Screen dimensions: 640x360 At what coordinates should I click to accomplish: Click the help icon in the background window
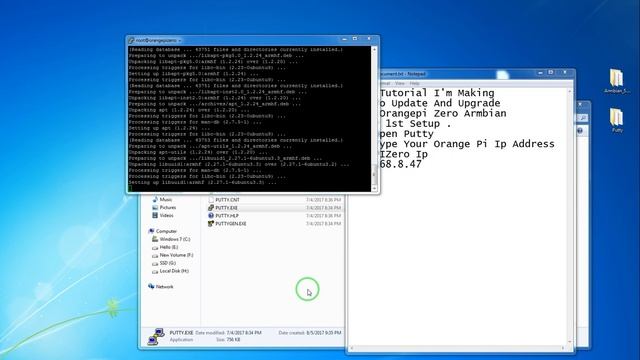click(580, 131)
